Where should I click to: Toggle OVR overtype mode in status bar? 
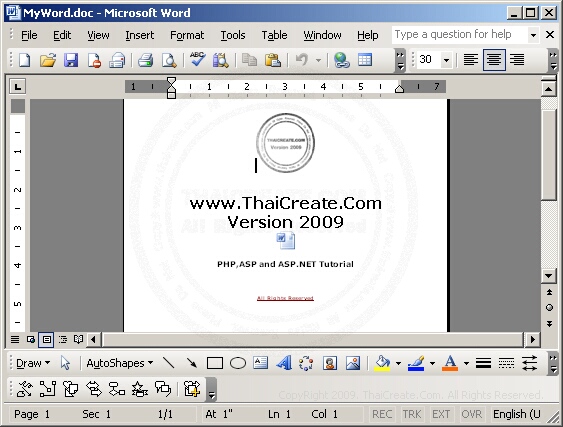(471, 414)
